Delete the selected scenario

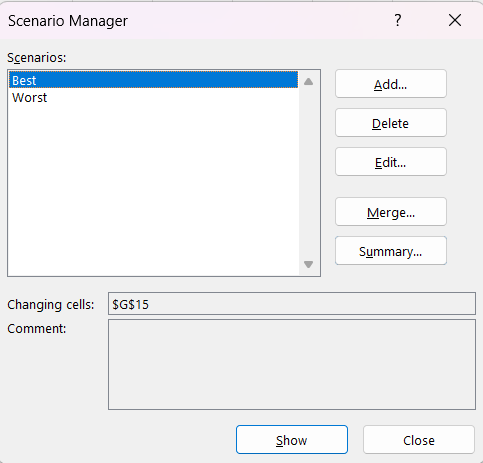click(x=391, y=123)
